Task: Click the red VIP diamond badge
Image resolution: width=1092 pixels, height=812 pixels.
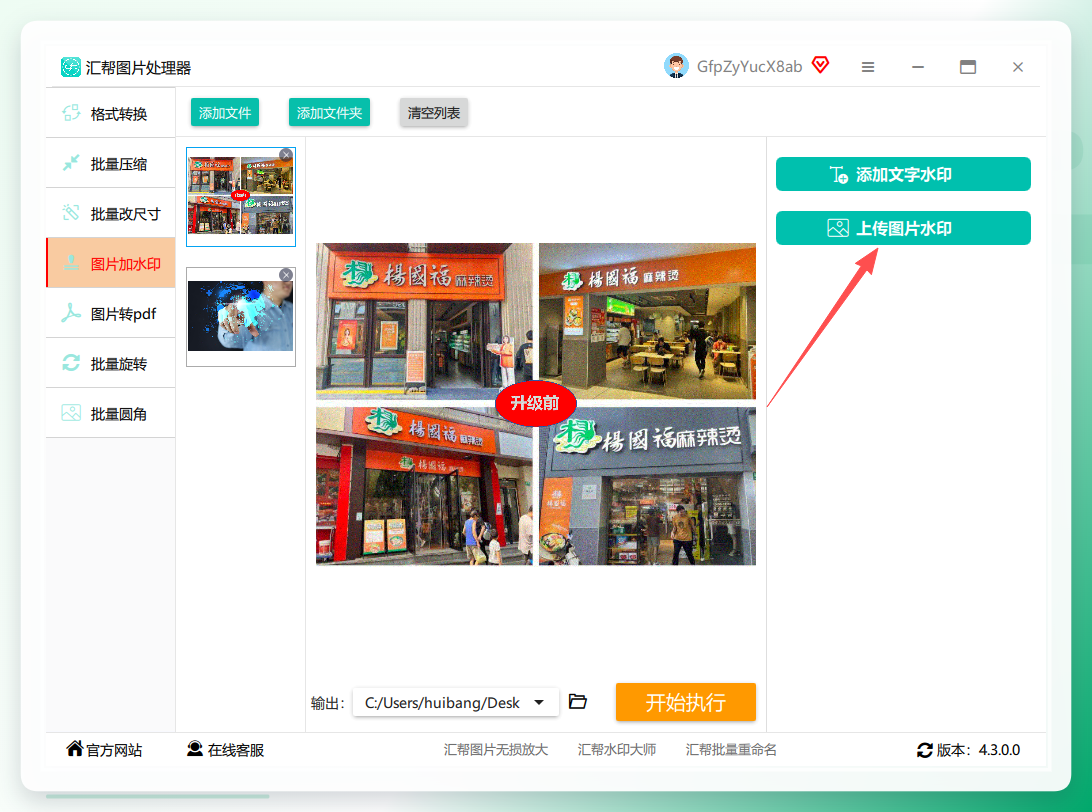Action: coord(820,65)
